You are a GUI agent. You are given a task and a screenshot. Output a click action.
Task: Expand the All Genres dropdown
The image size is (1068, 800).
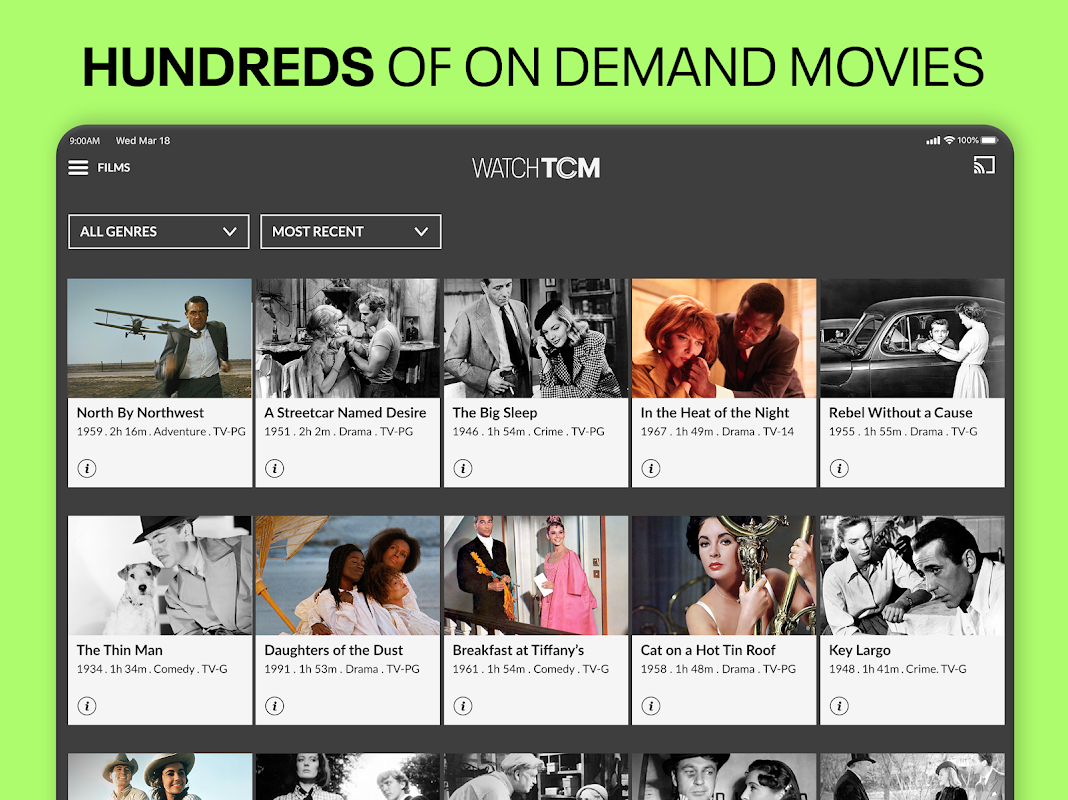tap(159, 231)
